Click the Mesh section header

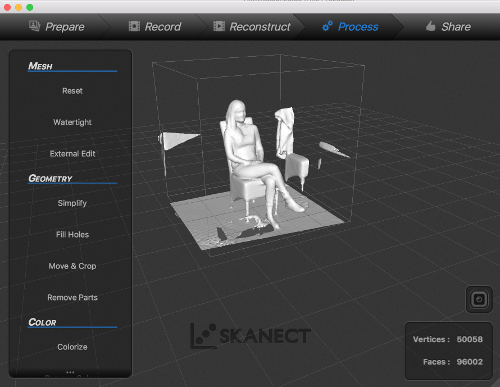tap(40, 66)
